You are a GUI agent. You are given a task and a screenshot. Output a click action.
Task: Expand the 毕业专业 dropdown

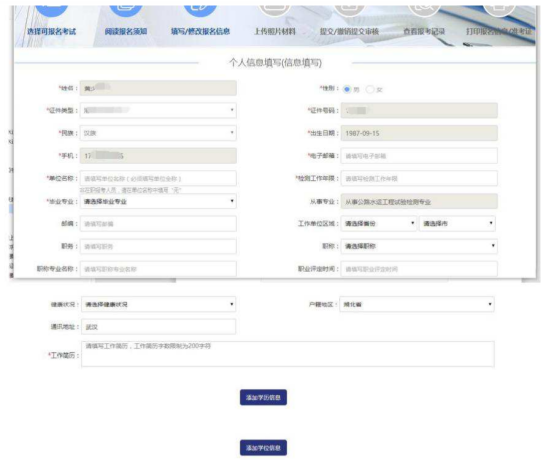pos(158,201)
